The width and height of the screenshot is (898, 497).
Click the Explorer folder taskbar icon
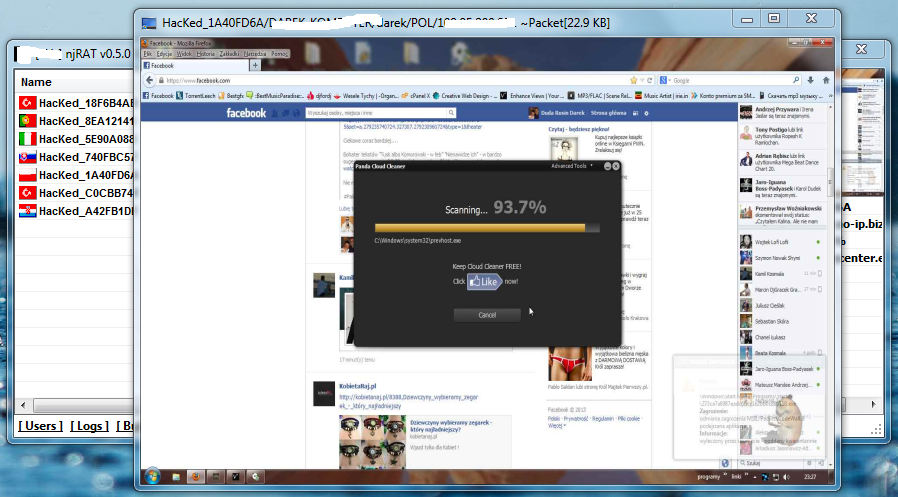176,476
